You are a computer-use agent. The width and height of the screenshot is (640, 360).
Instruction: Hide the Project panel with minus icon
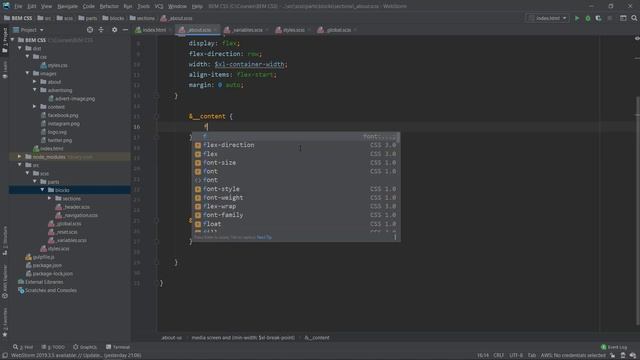[125, 30]
